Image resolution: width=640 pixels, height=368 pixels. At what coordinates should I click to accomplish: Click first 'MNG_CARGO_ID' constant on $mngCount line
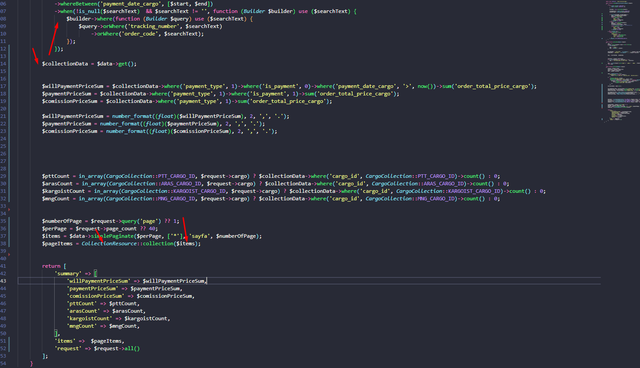click(176, 199)
